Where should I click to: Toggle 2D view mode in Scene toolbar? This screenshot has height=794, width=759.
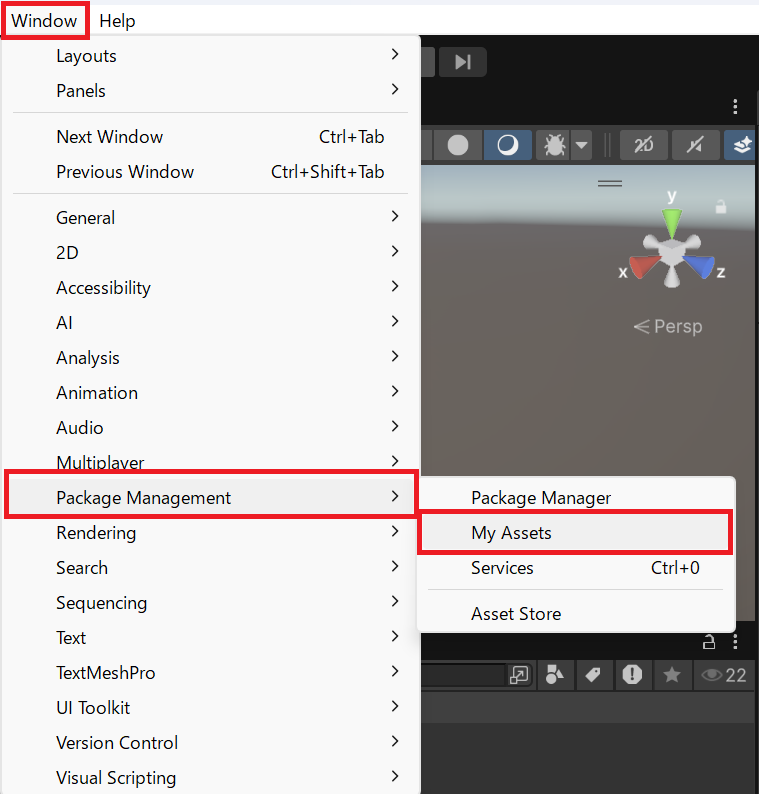point(643,145)
